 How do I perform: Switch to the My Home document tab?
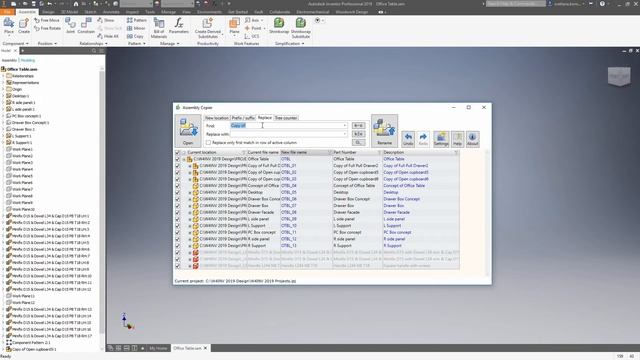click(158, 348)
